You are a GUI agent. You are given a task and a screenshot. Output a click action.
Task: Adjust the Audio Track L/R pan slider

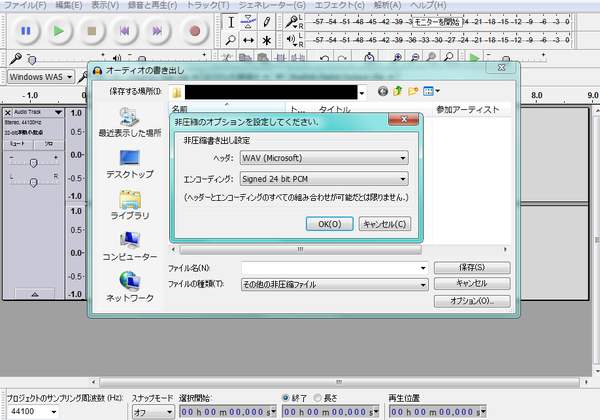coord(34,182)
